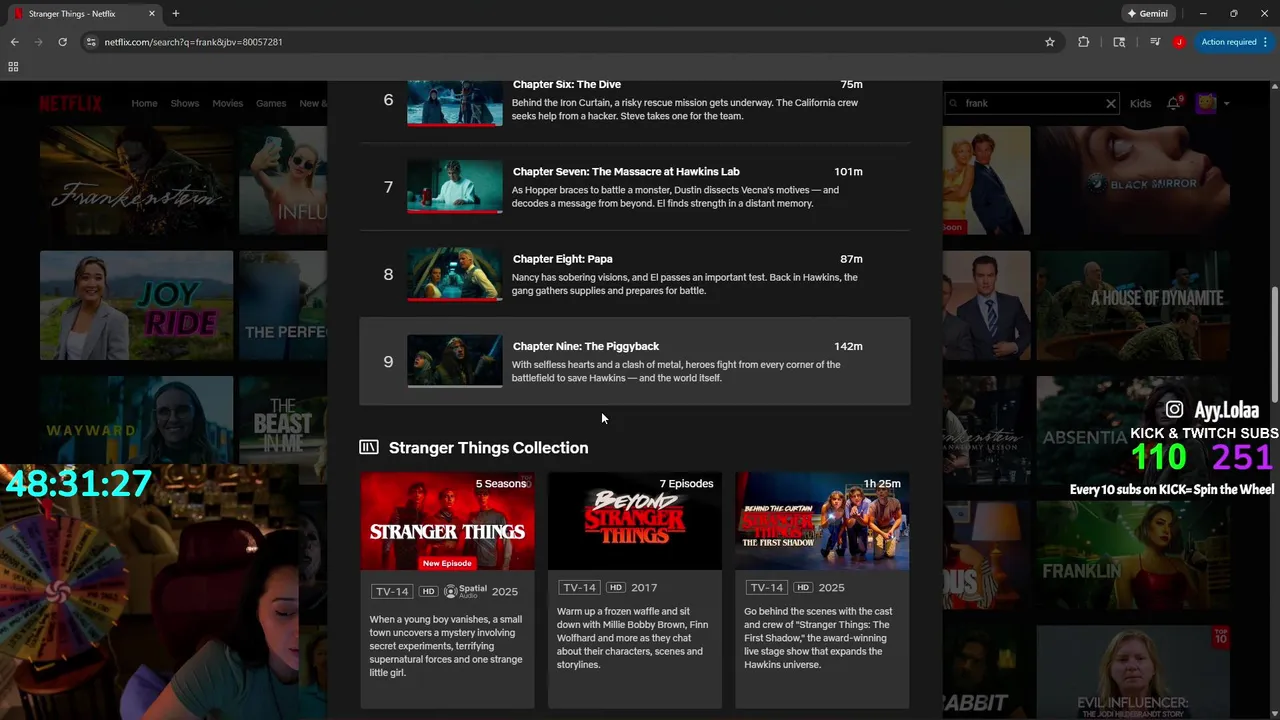Open the Chrome apps grid icon
The image size is (1280, 720).
tap(13, 67)
